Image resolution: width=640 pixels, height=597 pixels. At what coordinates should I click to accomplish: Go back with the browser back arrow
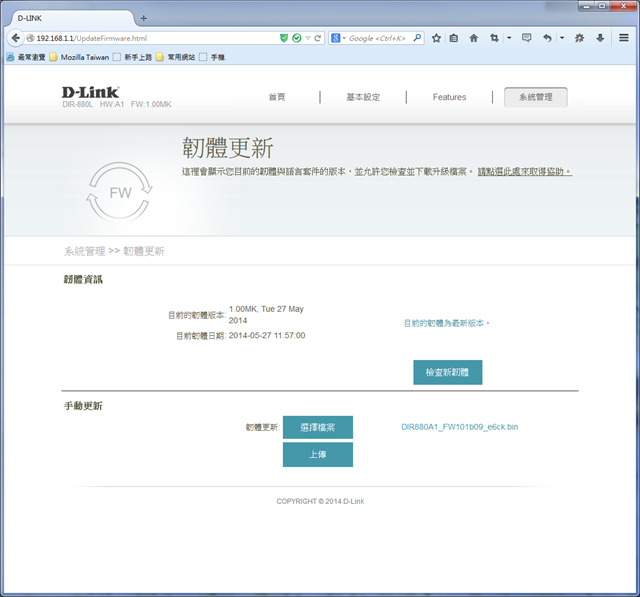pyautogui.click(x=15, y=38)
